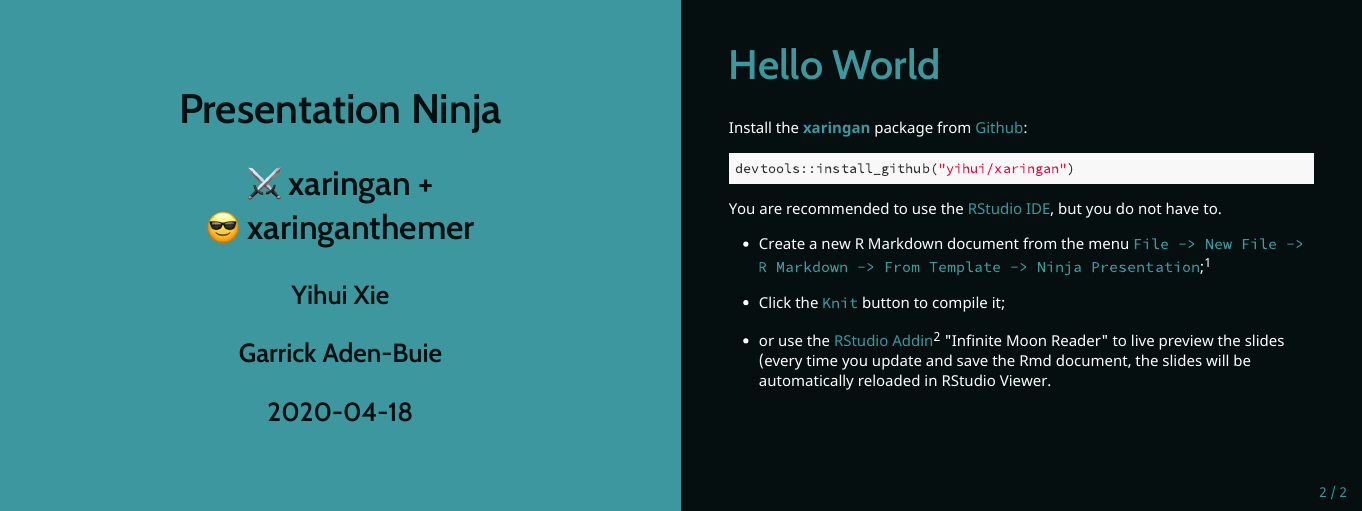
Task: Visit the RStudio Addin link
Action: point(883,341)
